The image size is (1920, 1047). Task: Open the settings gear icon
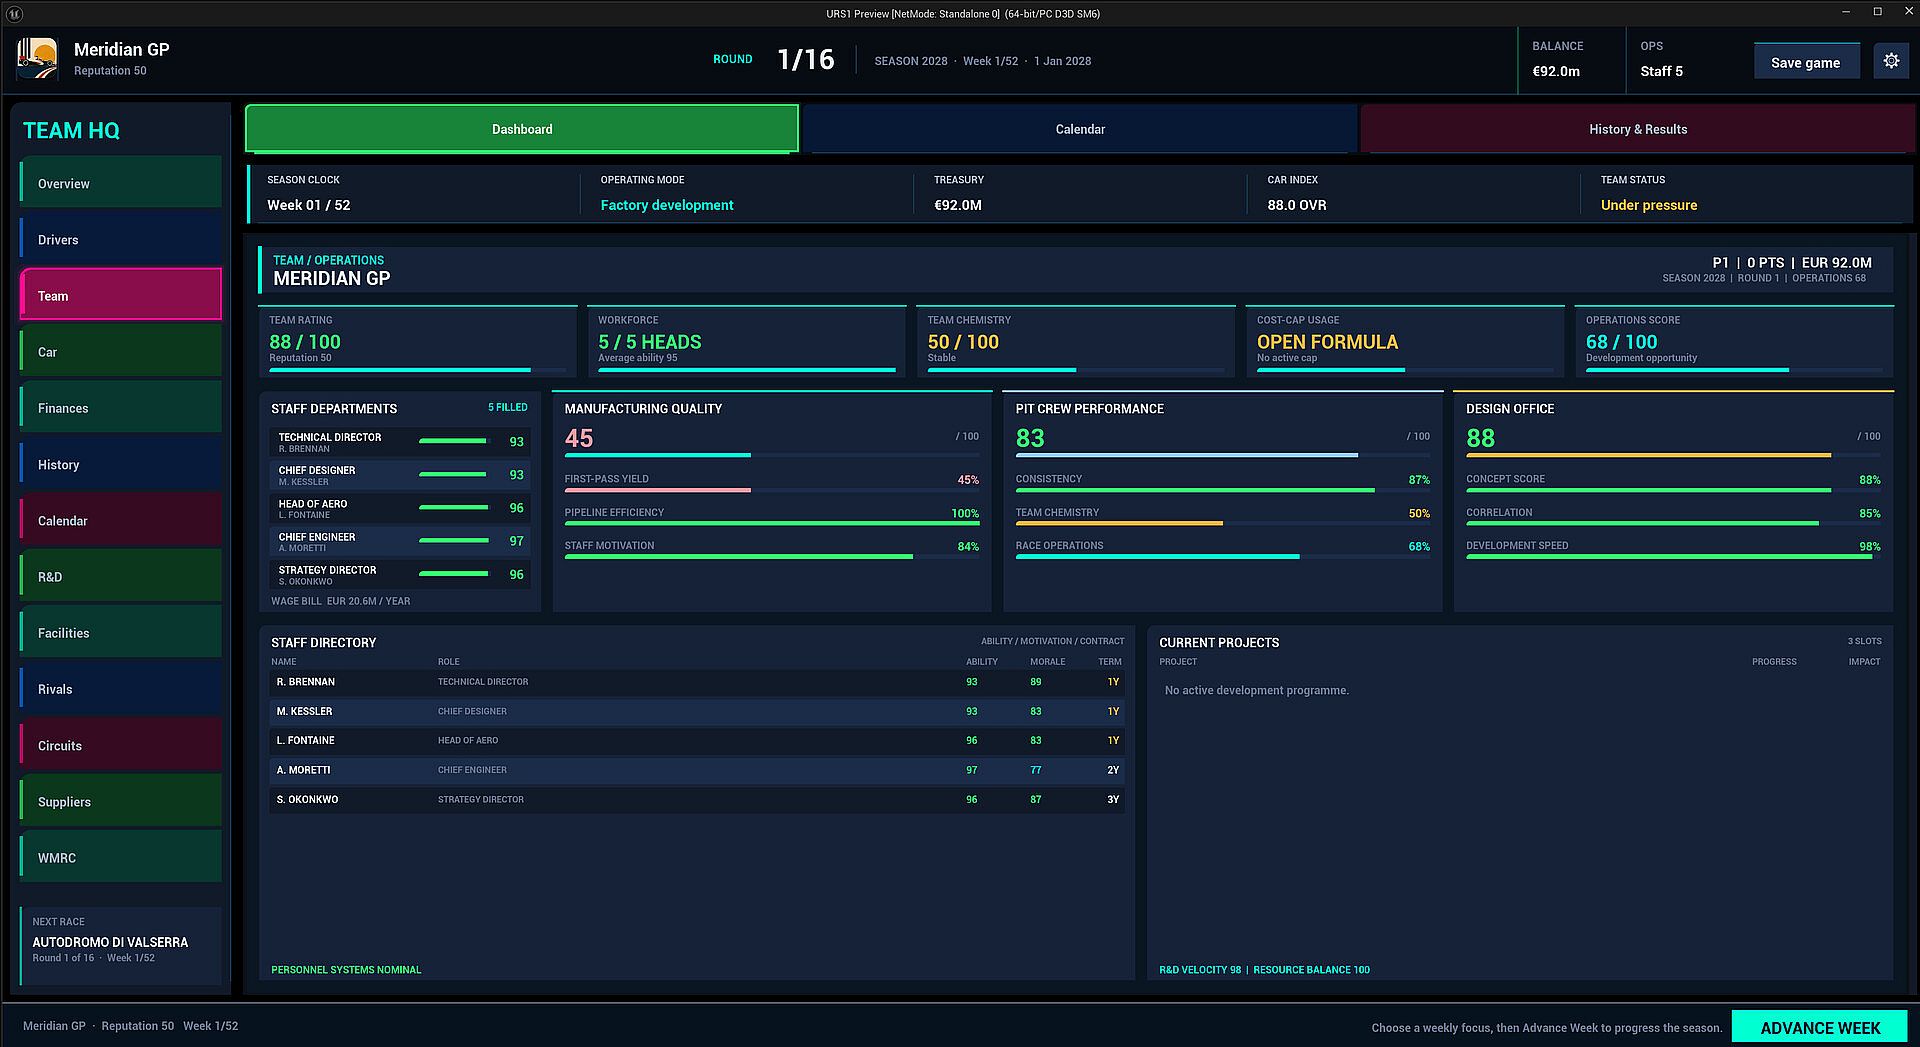(1890, 61)
